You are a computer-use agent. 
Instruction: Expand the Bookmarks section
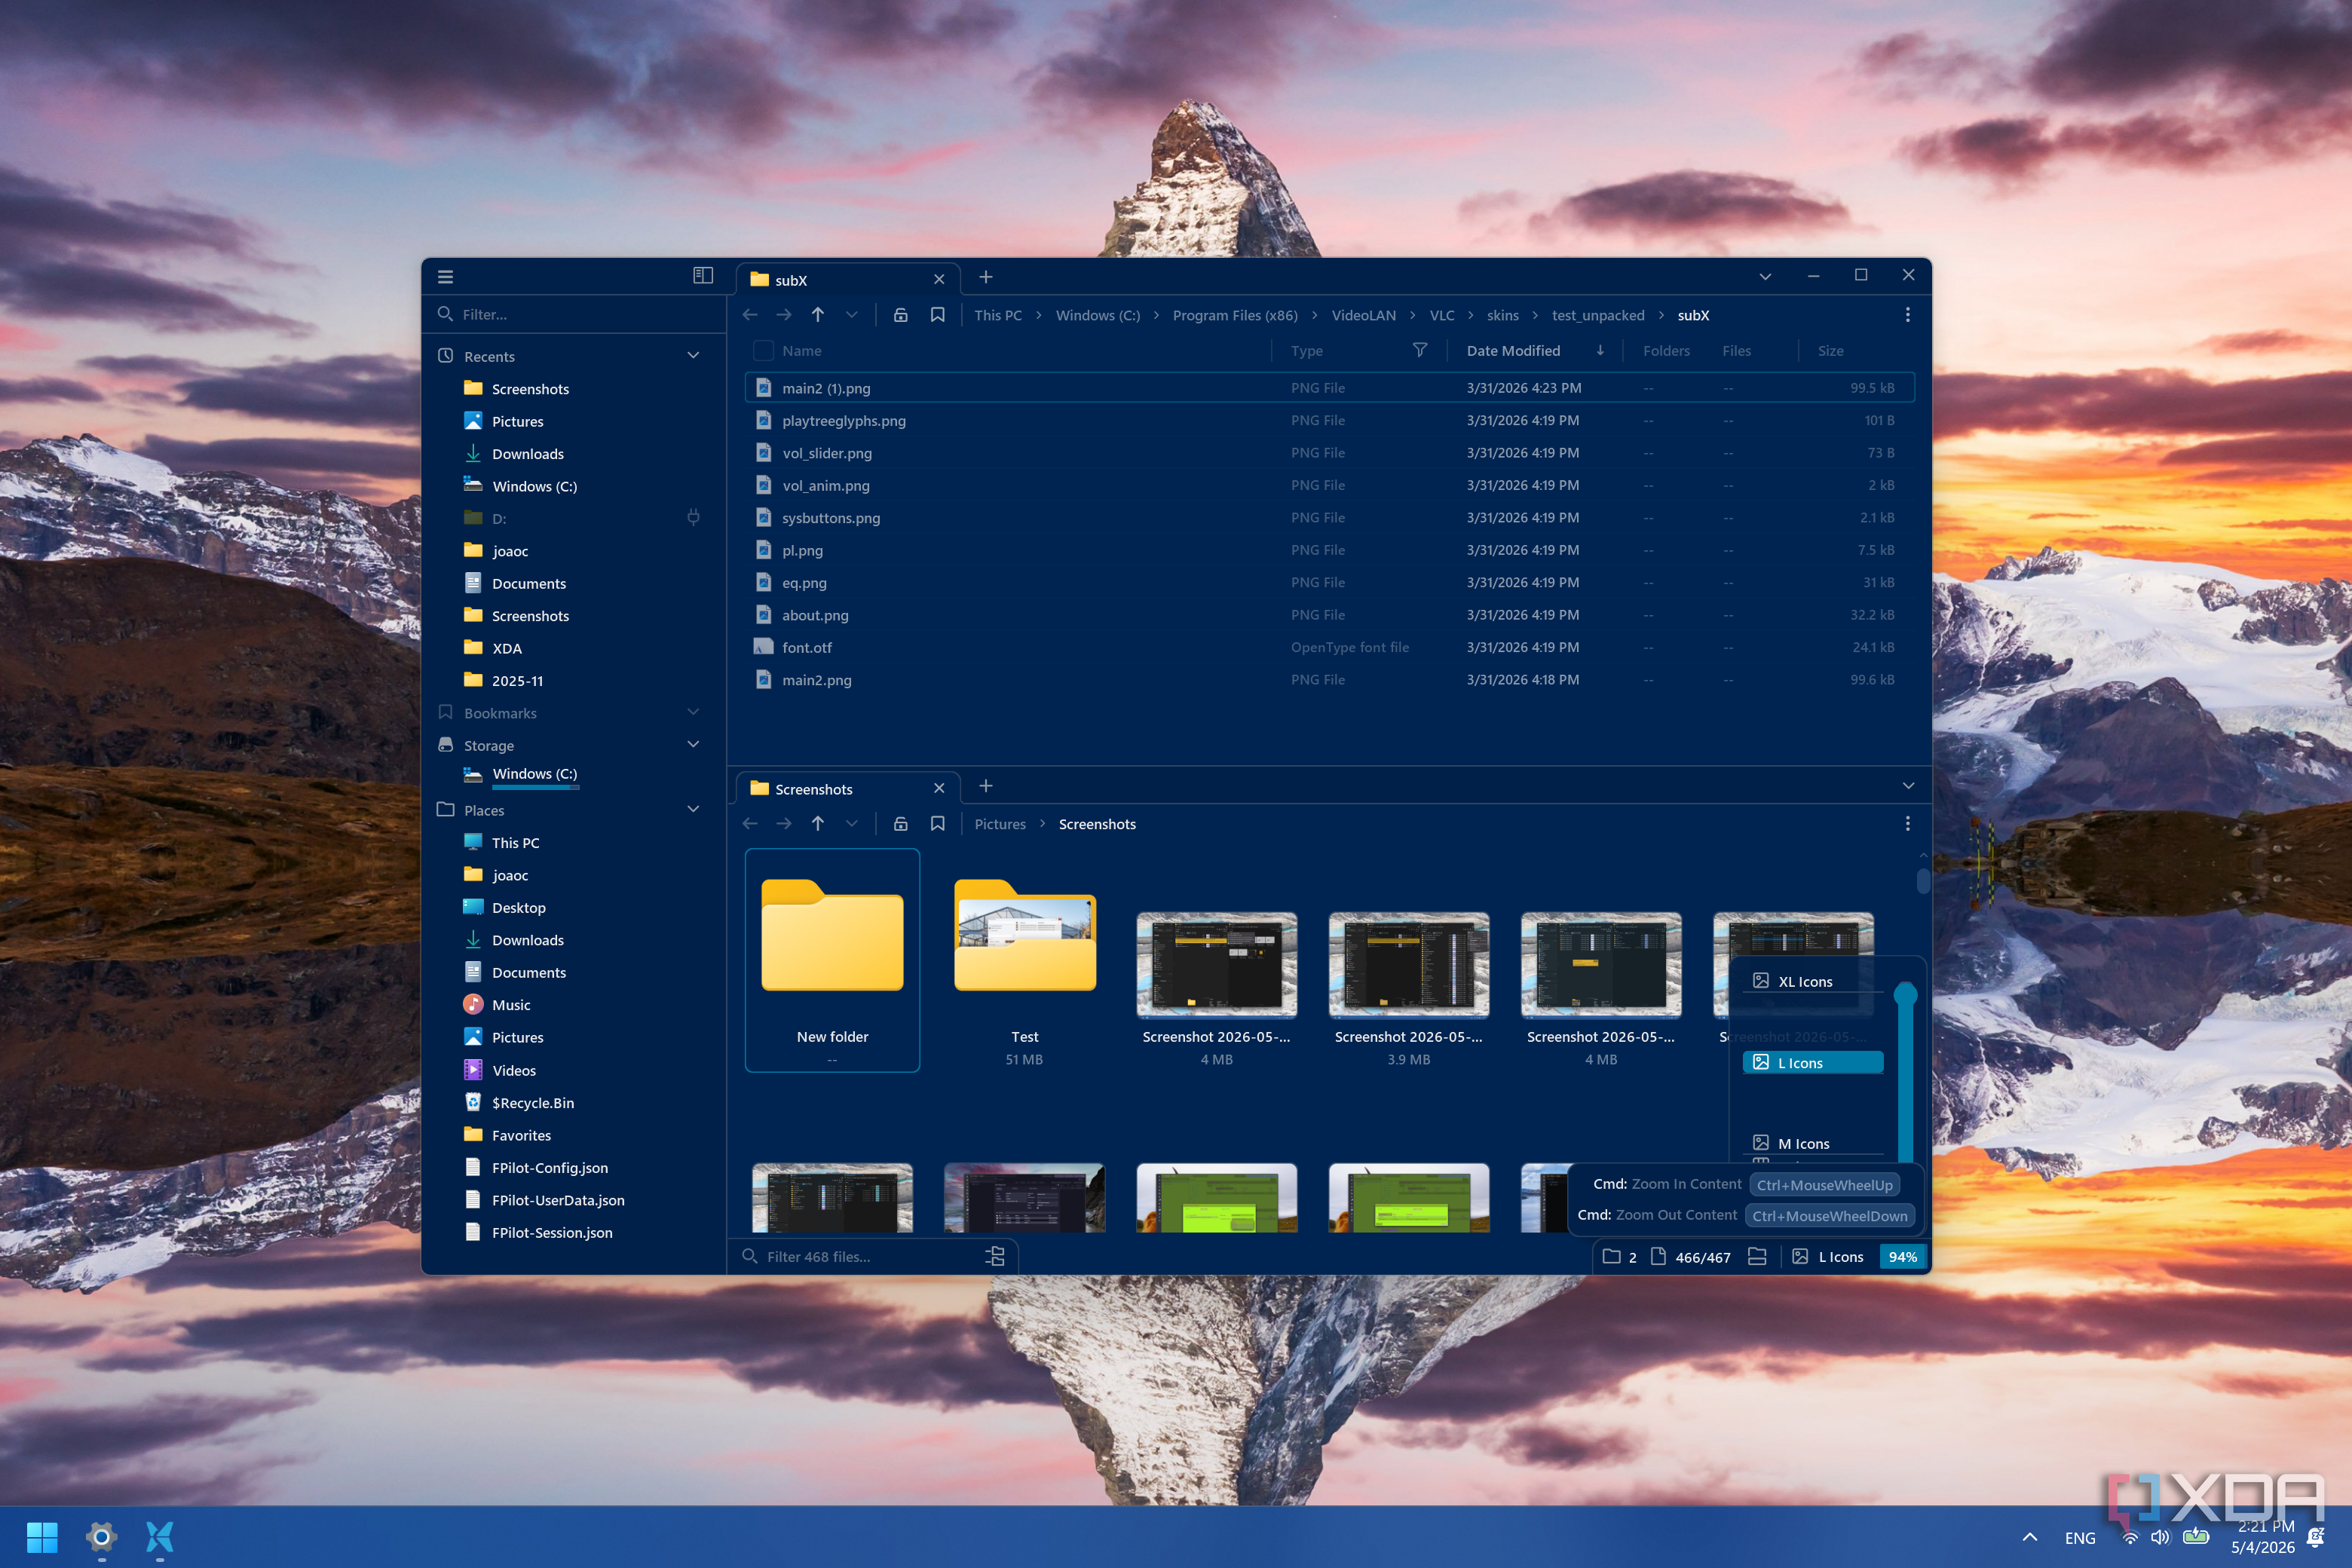point(693,713)
